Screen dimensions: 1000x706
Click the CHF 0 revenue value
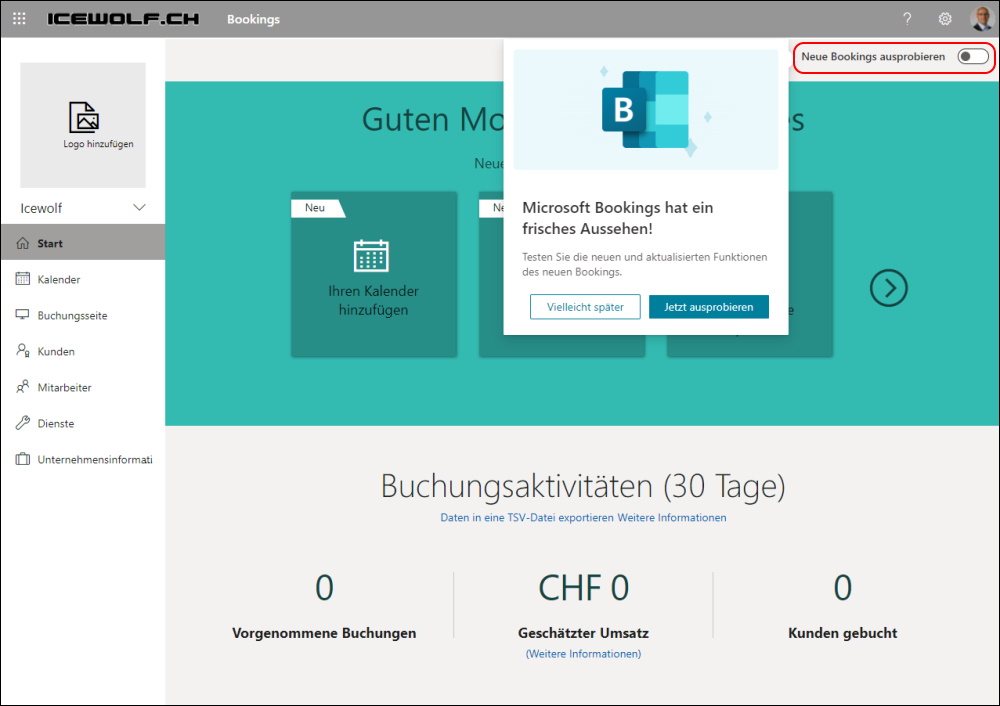click(584, 587)
